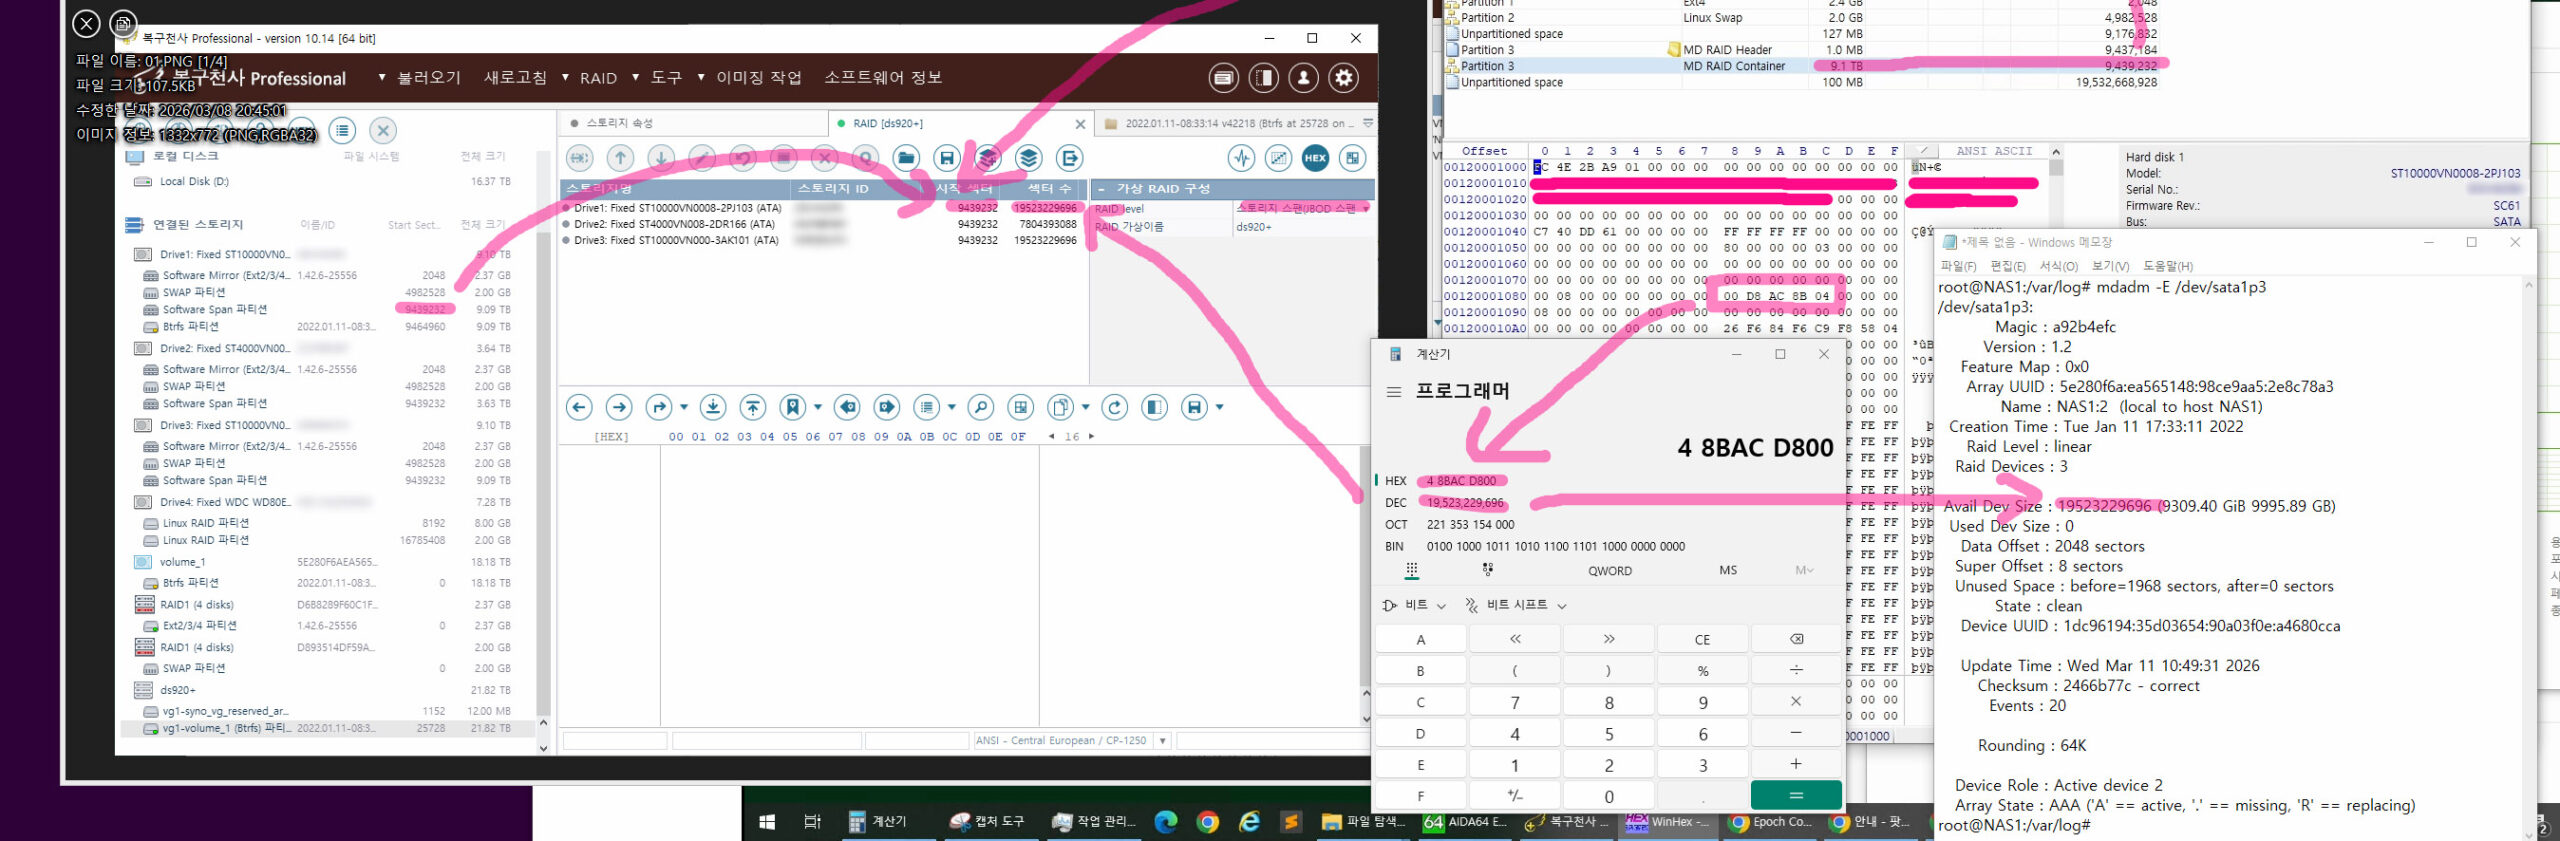The height and width of the screenshot is (841, 2560).
Task: Expand the calculator 비트 시프트 dropdown
Action: tap(1515, 605)
